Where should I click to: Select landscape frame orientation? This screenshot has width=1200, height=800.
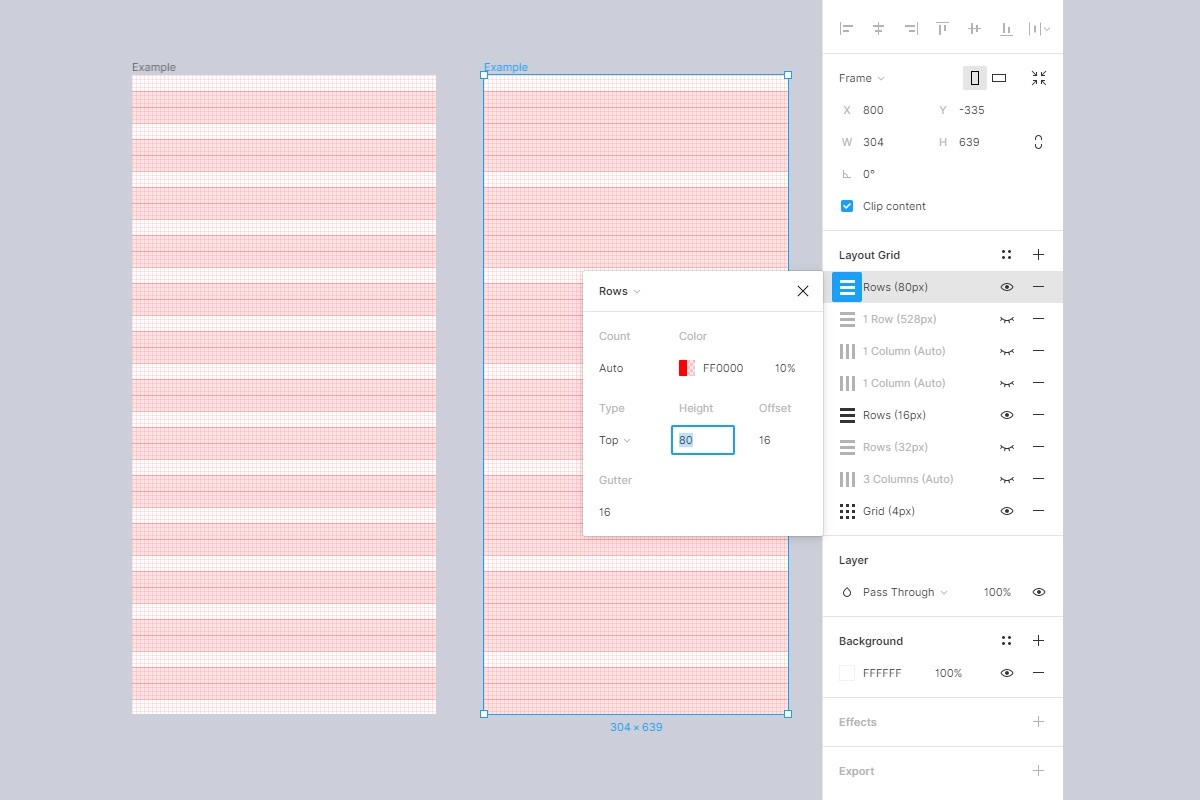(x=999, y=78)
